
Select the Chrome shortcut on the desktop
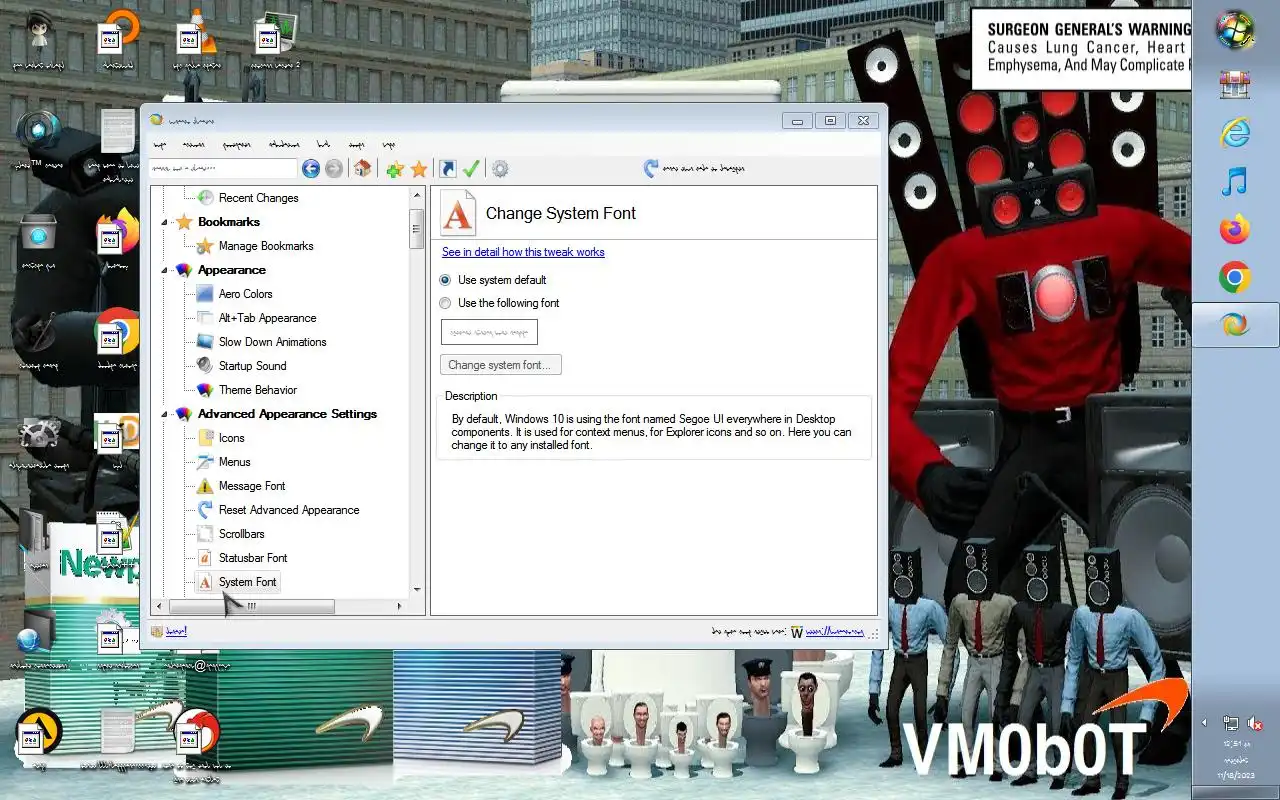(118, 338)
